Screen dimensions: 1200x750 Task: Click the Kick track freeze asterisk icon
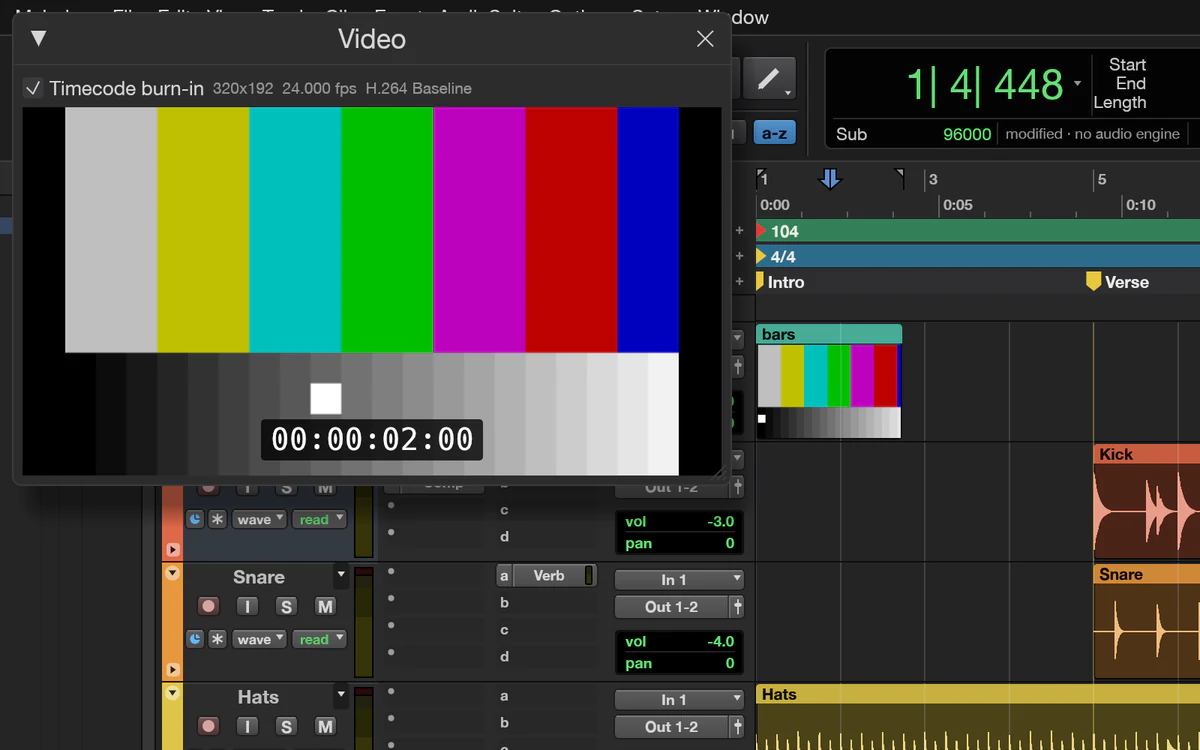217,520
